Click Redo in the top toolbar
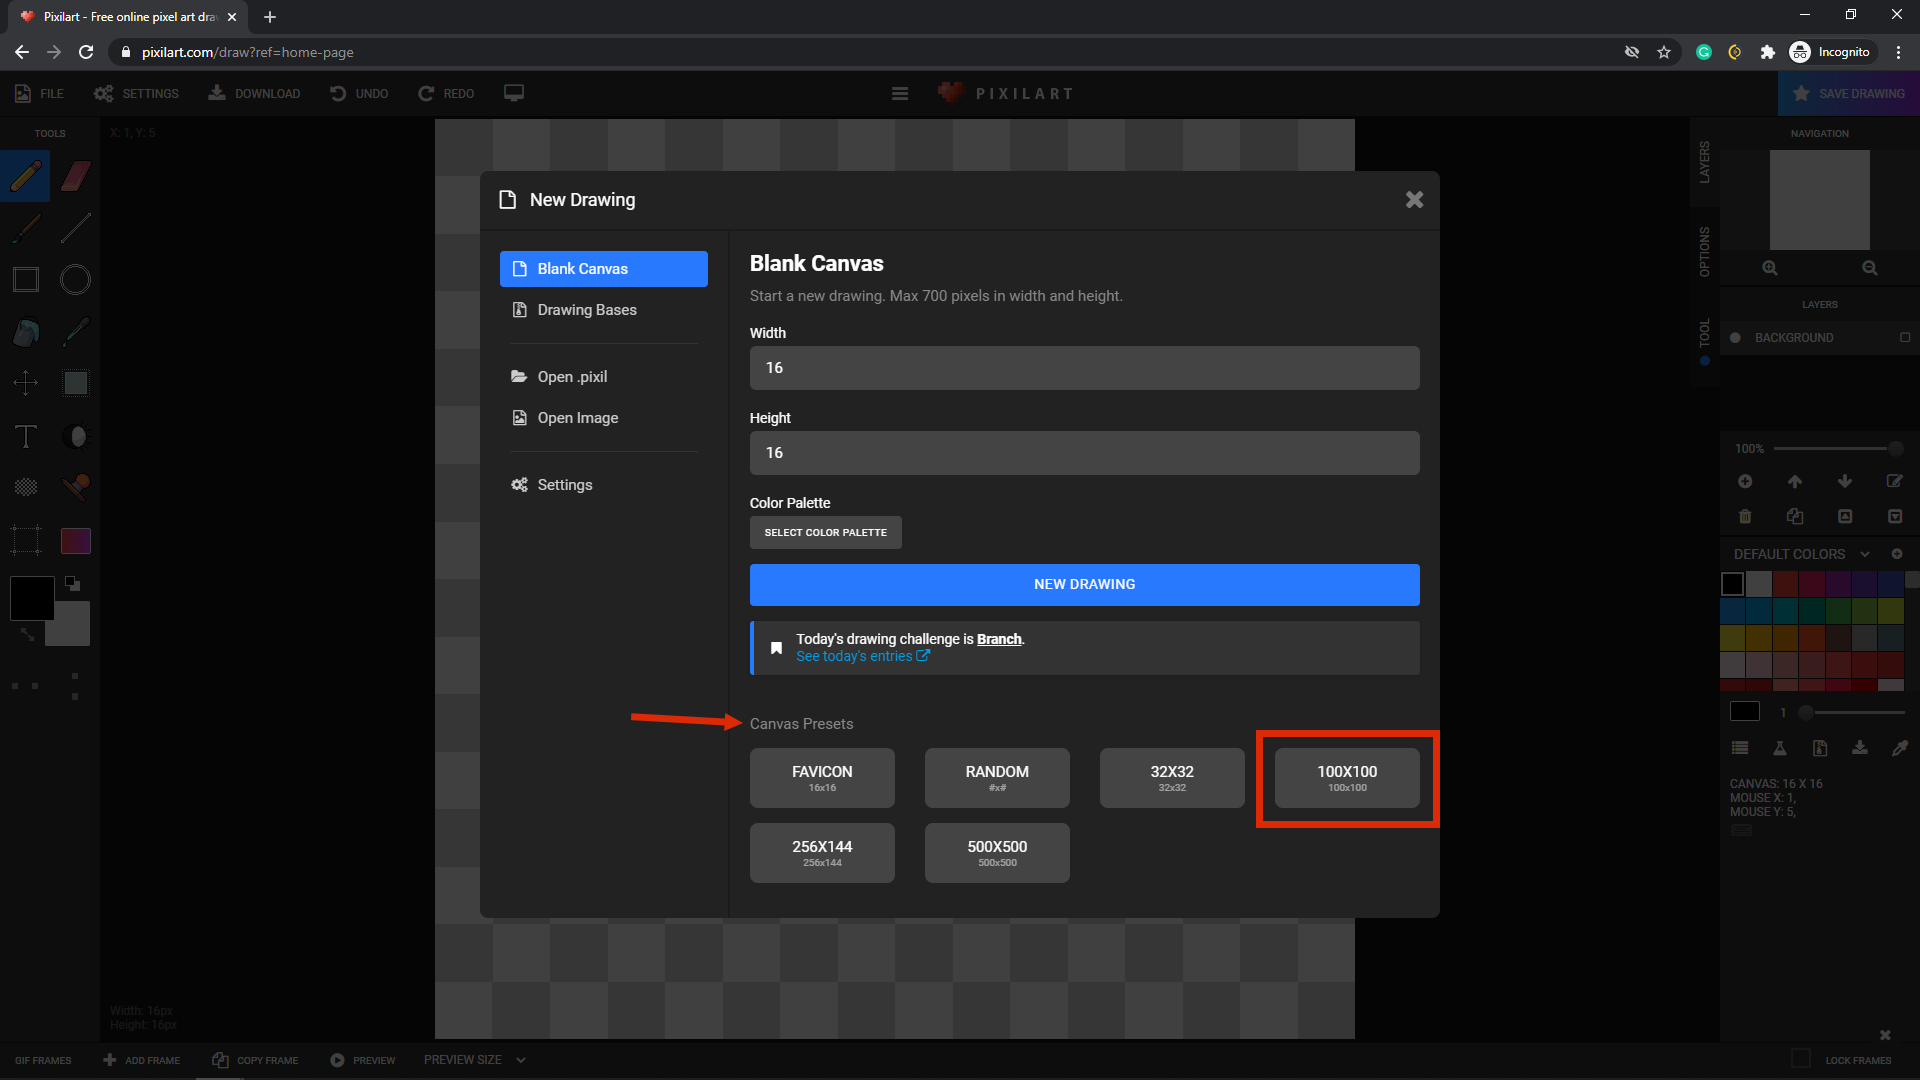 click(446, 93)
